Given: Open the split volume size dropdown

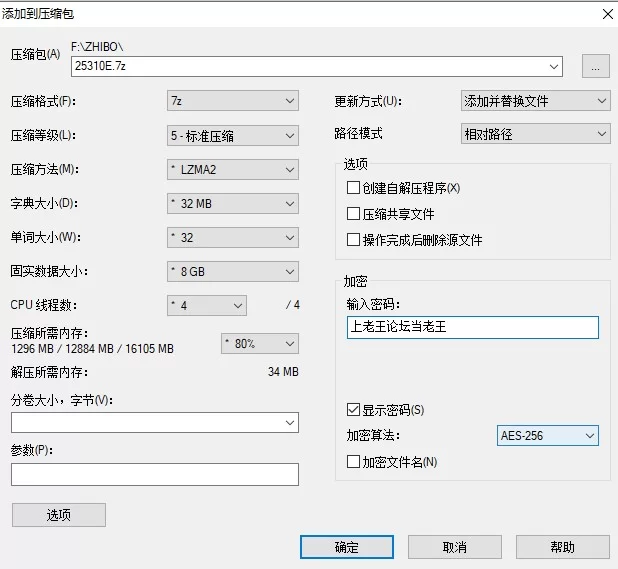Looking at the screenshot, I should point(155,422).
